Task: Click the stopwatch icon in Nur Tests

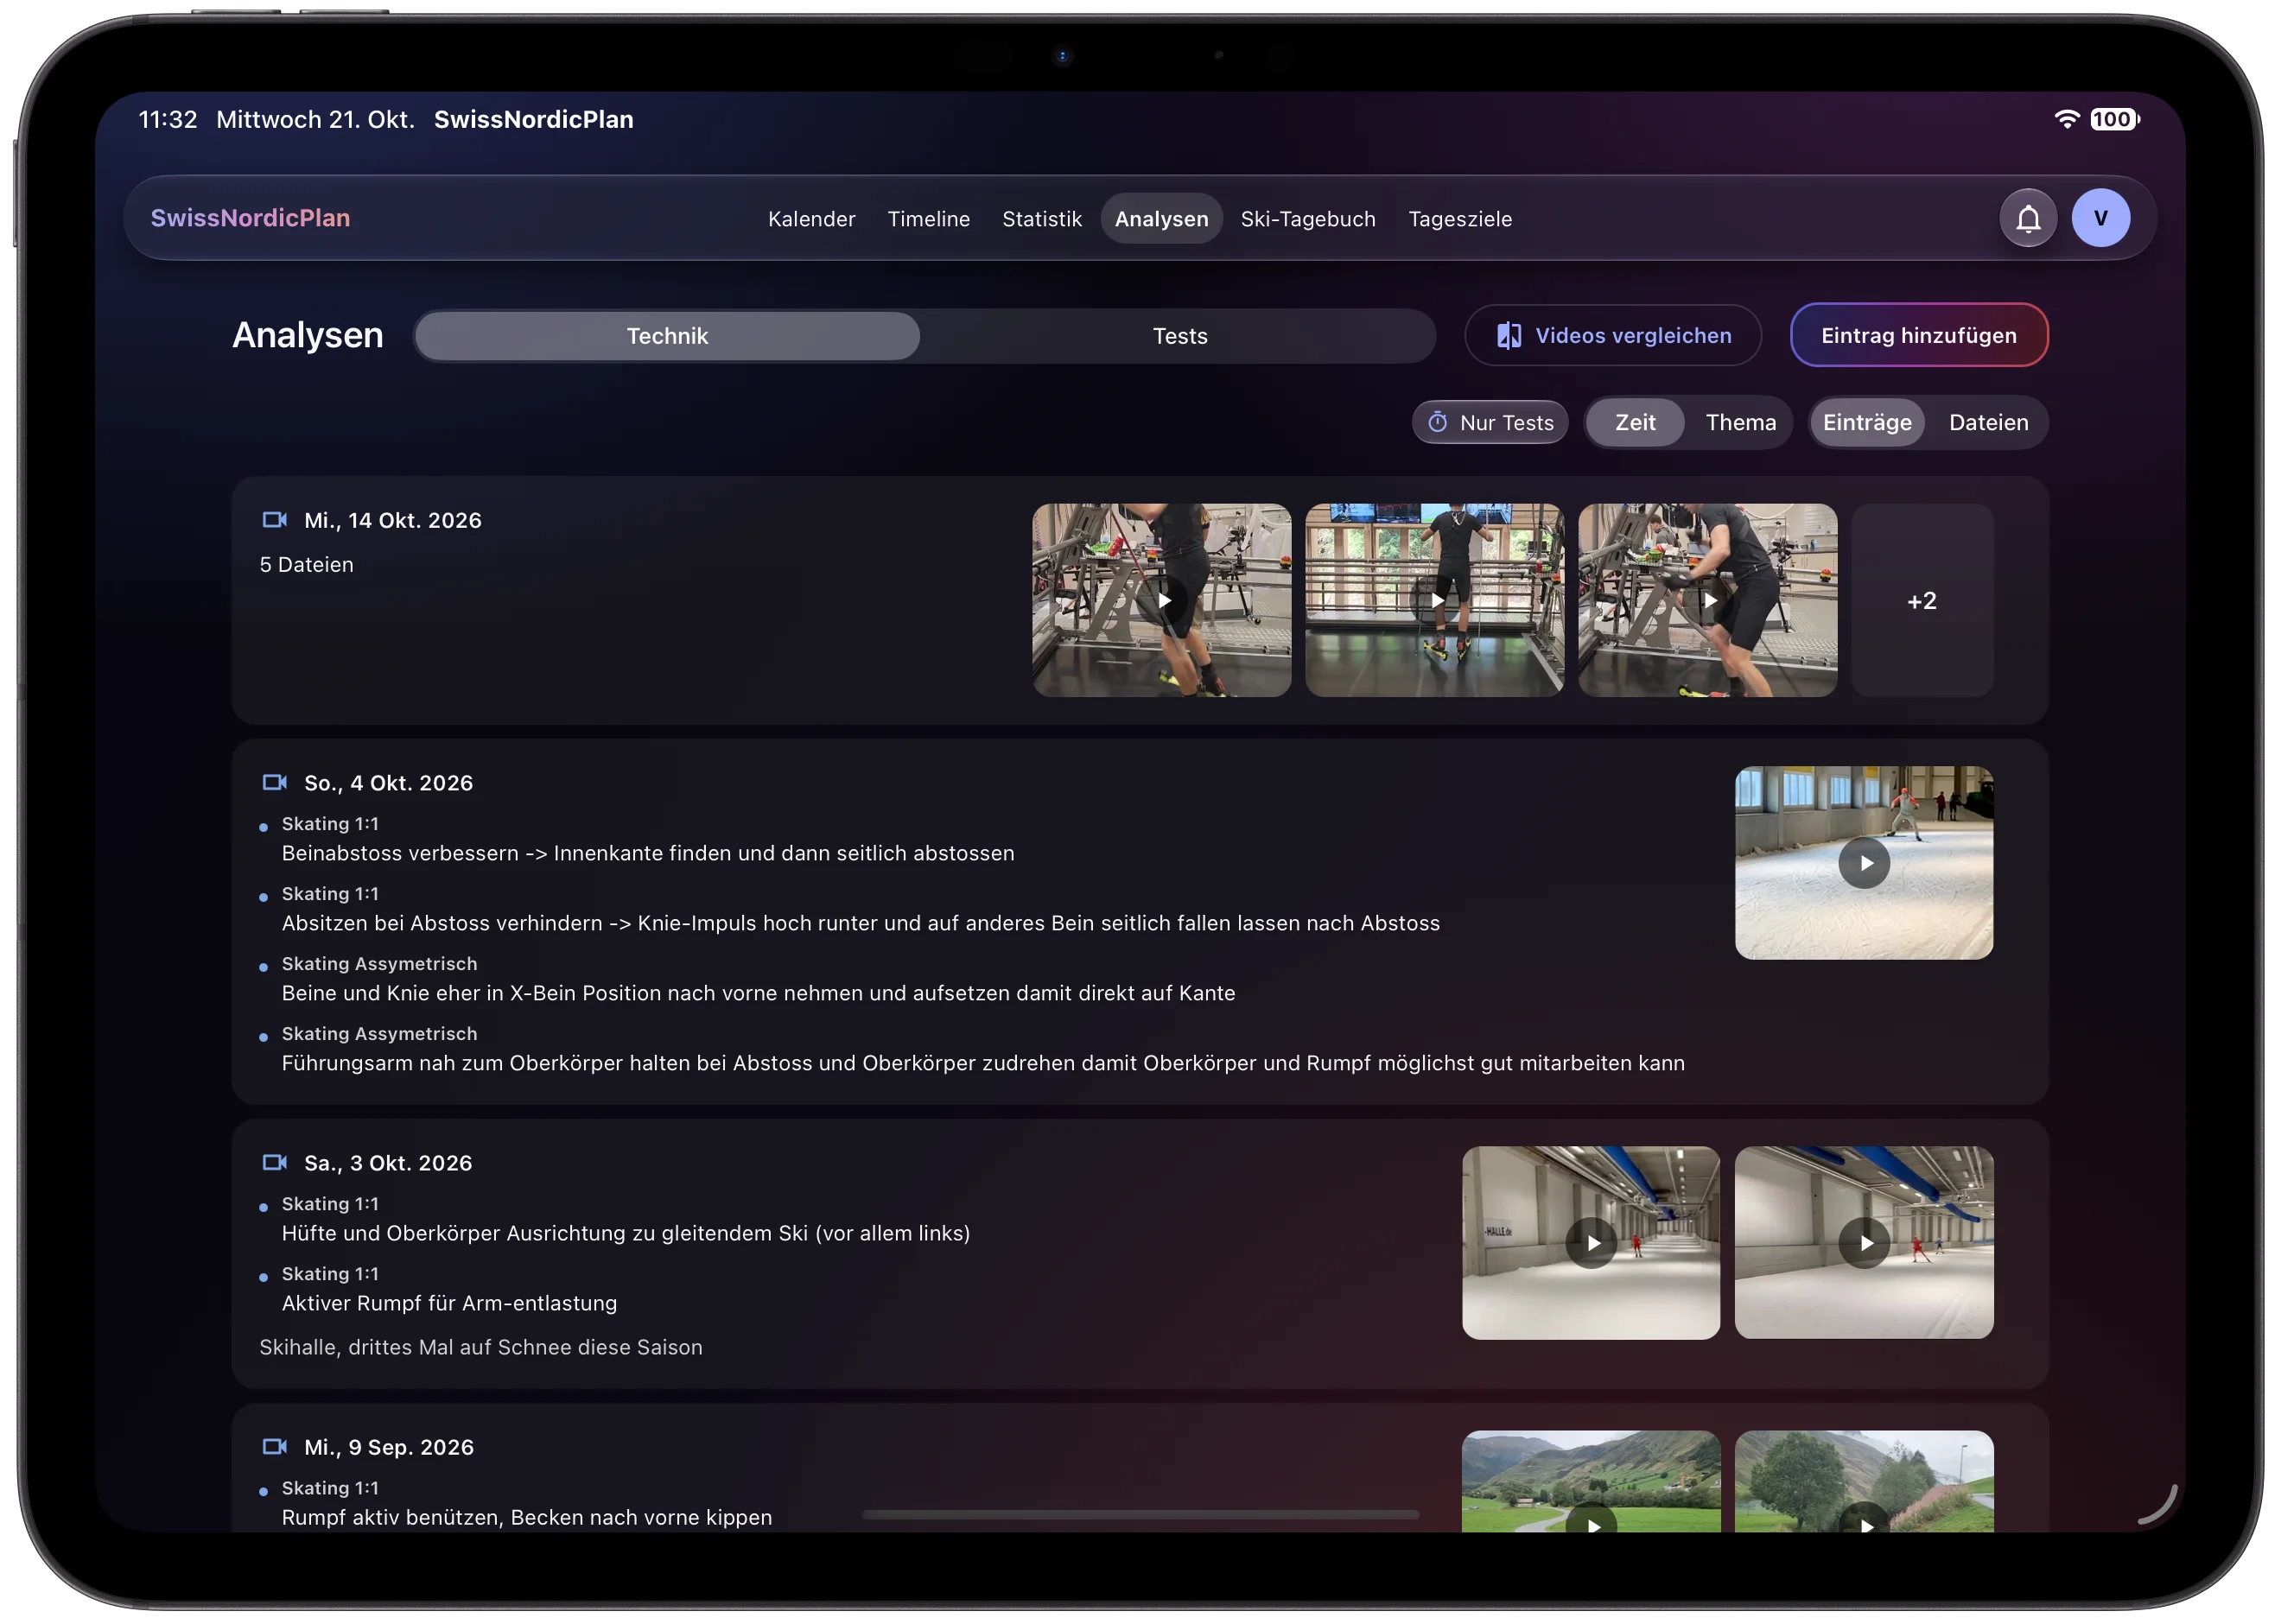Action: (1437, 423)
